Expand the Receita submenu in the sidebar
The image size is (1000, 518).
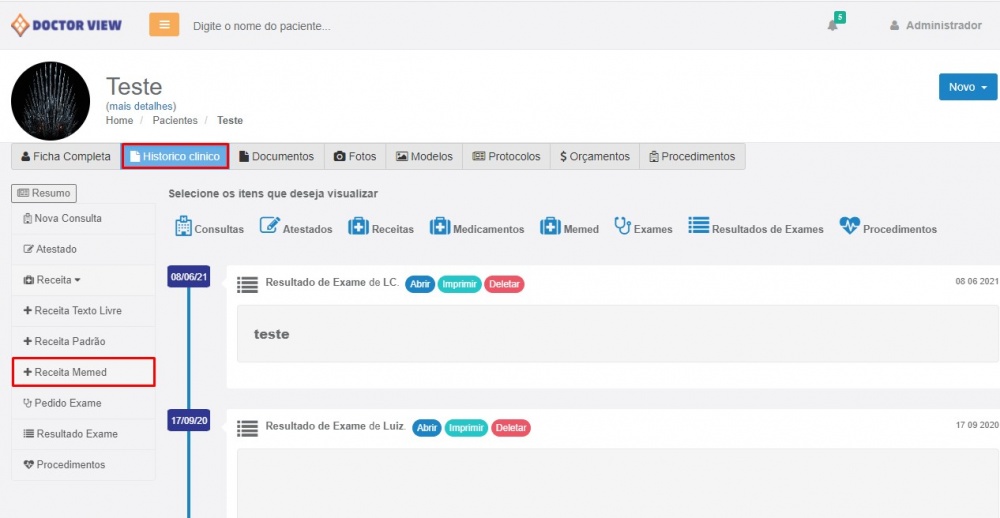click(x=53, y=280)
